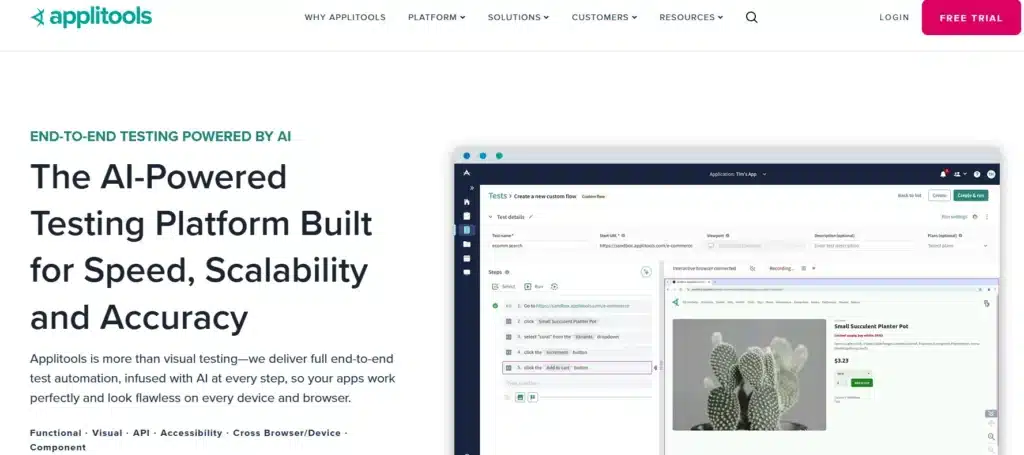Collapse the Test details section chevron
The height and width of the screenshot is (455, 1024).
click(x=490, y=217)
